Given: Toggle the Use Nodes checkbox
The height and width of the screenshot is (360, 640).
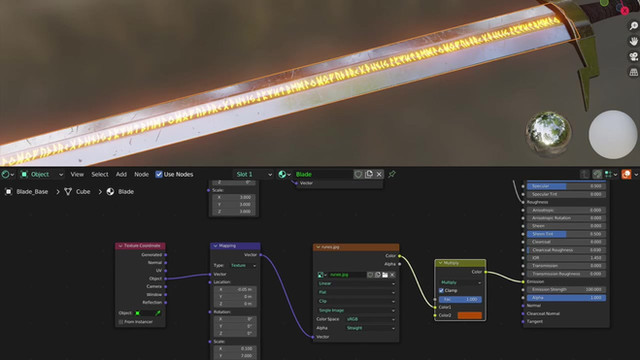Looking at the screenshot, I should [x=159, y=174].
